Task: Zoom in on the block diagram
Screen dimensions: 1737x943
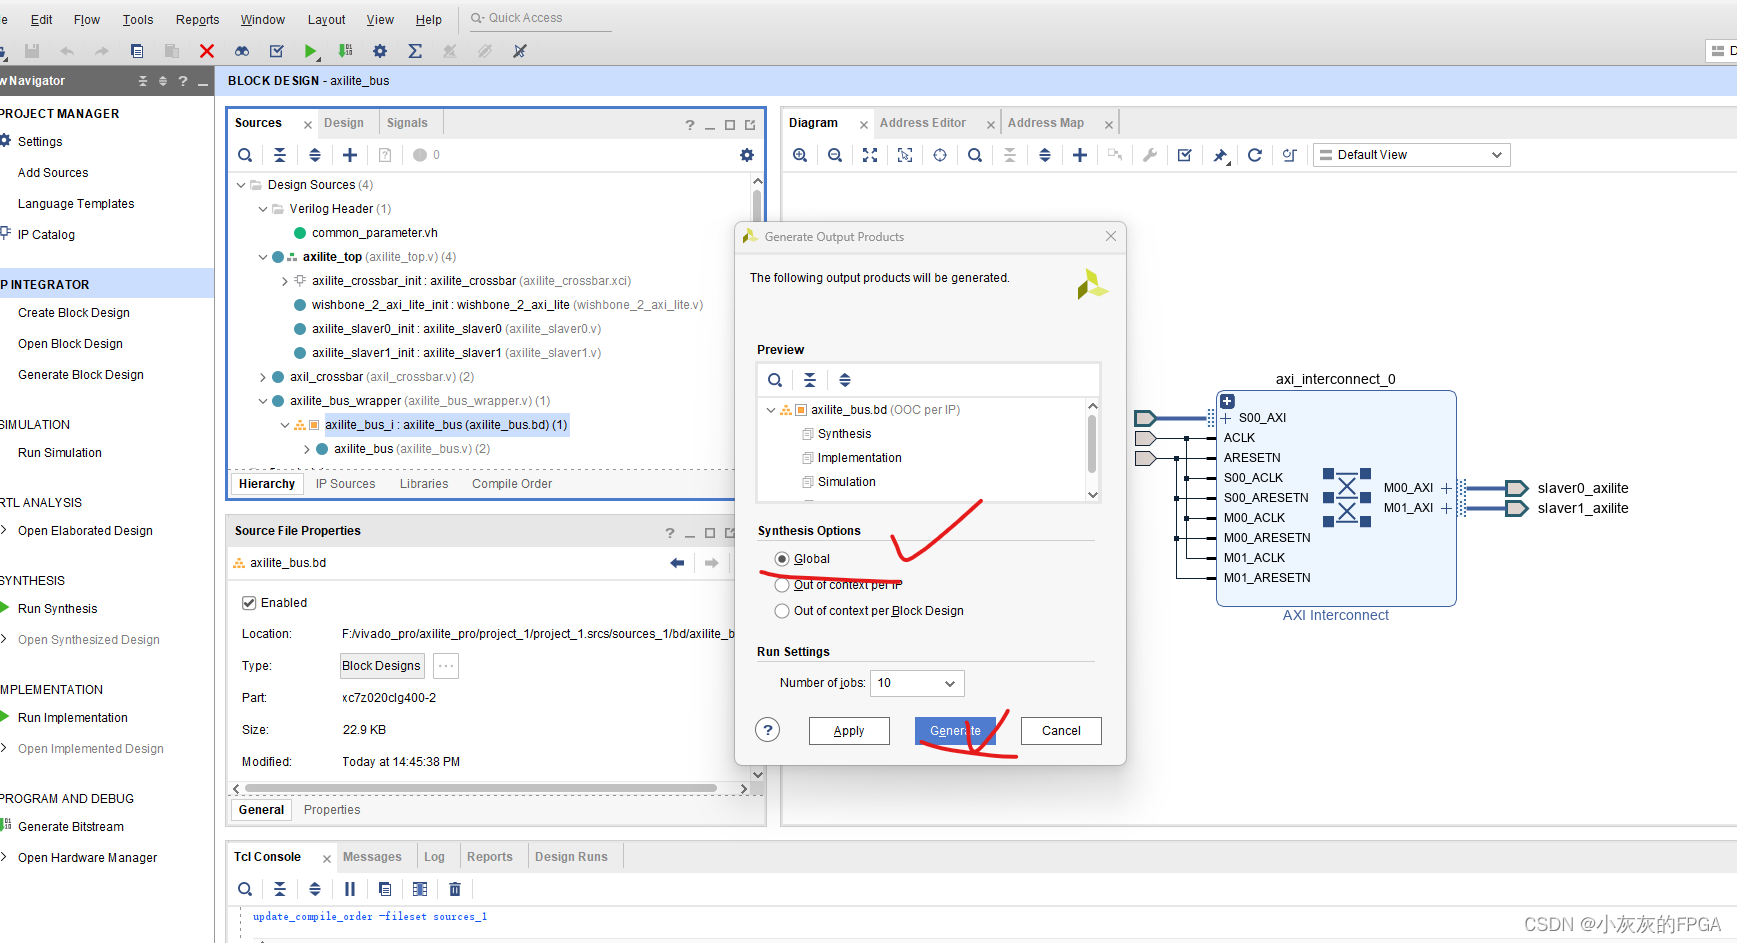Action: pos(800,155)
